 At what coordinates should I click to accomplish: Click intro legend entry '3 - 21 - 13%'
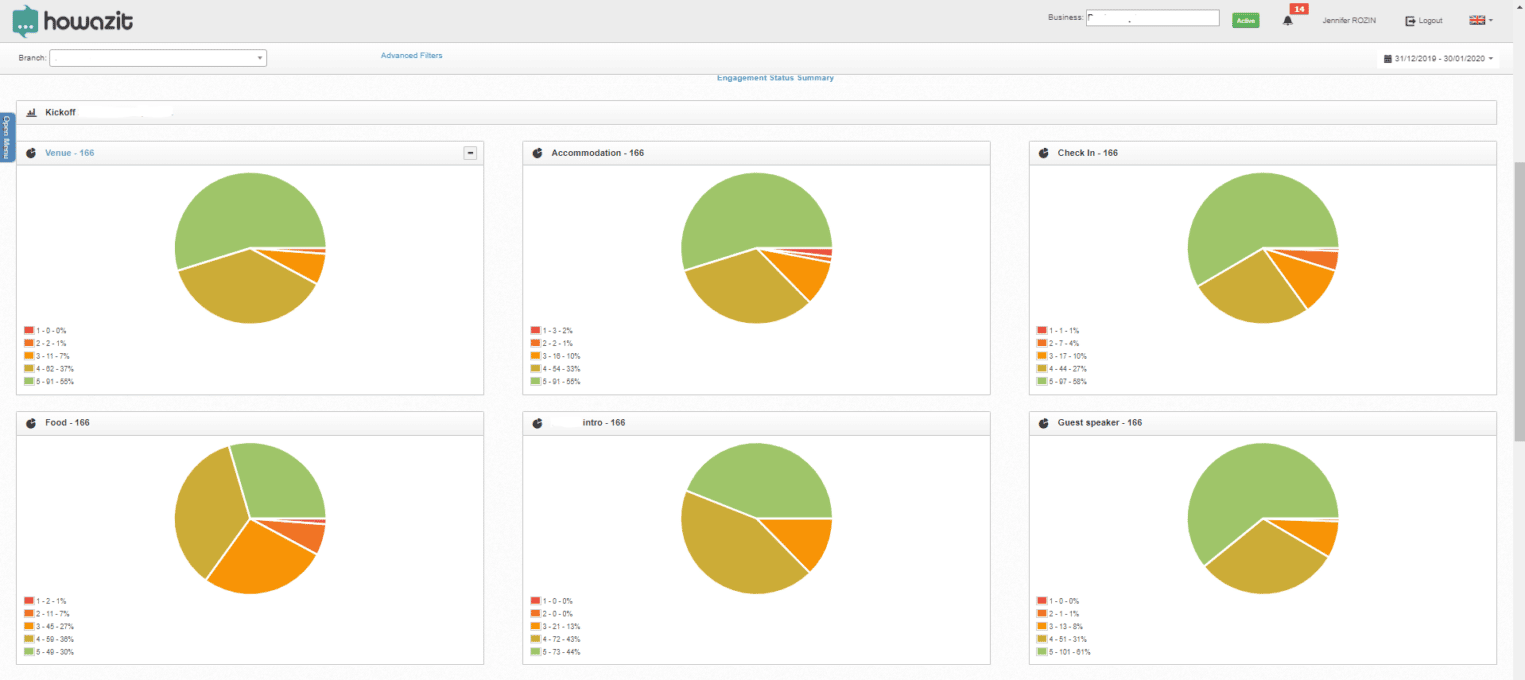pos(555,626)
